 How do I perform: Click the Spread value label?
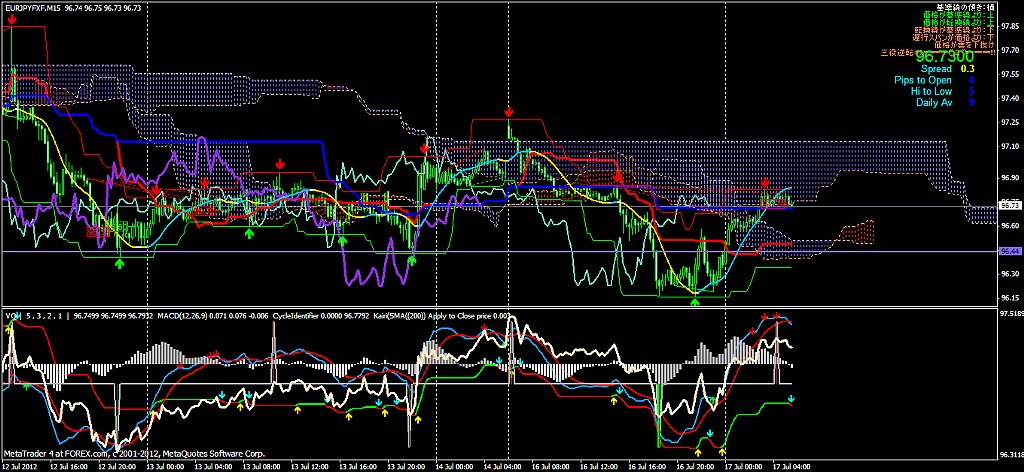coord(936,69)
